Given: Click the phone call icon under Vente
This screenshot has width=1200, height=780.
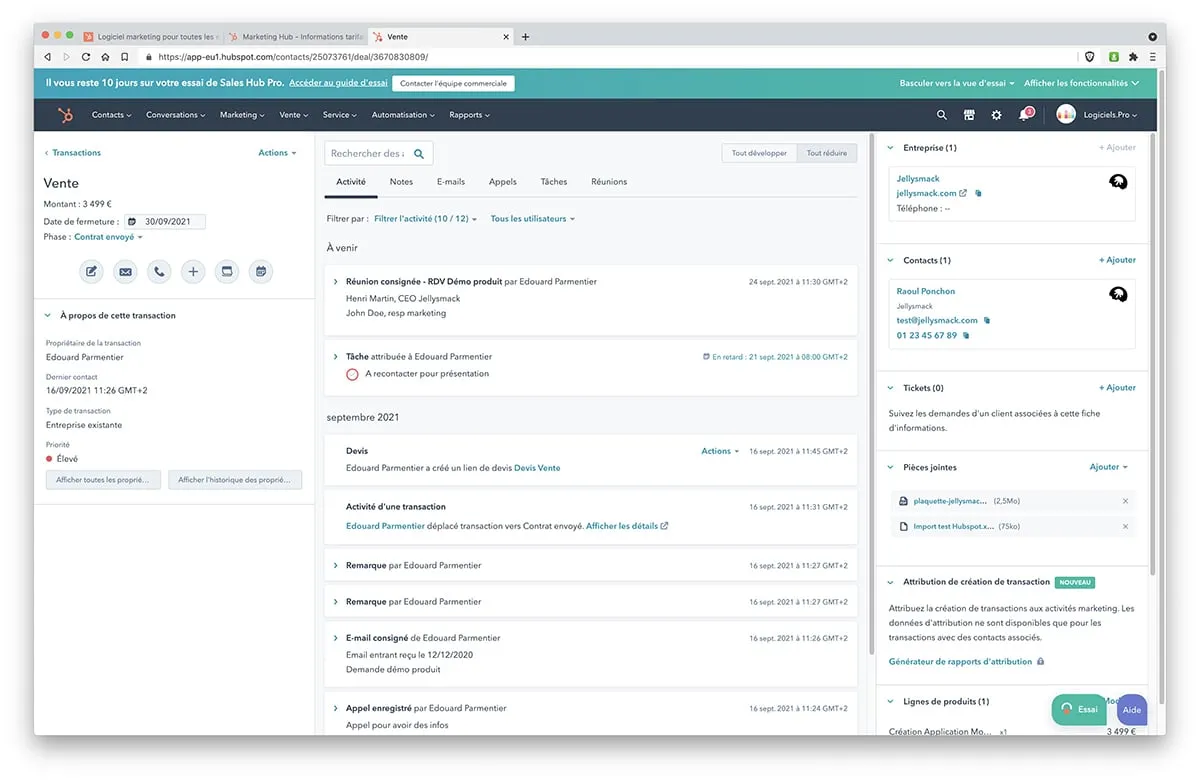Looking at the screenshot, I should pos(159,271).
